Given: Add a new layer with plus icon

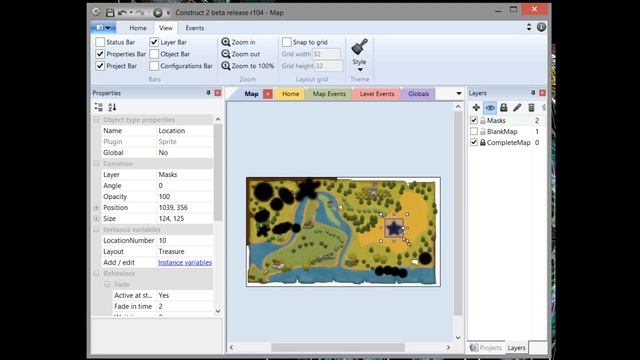Looking at the screenshot, I should tap(476, 107).
